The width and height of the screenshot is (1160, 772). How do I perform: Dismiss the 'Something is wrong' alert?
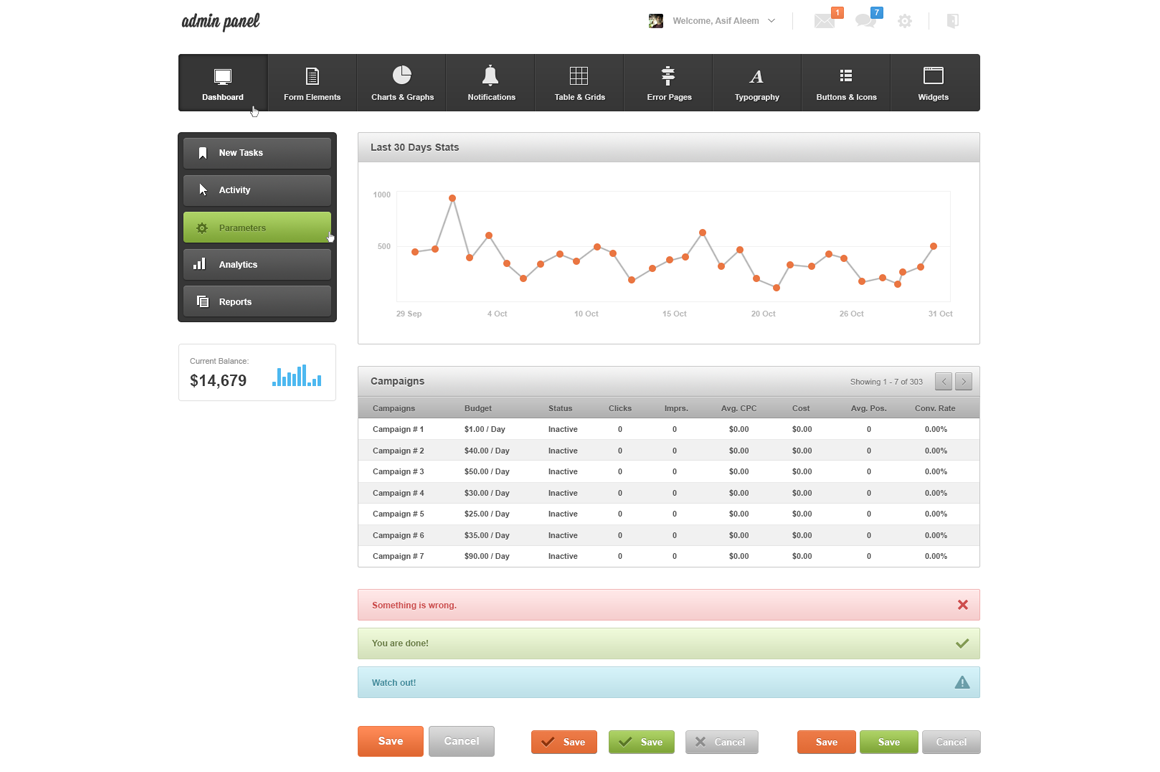(x=962, y=605)
